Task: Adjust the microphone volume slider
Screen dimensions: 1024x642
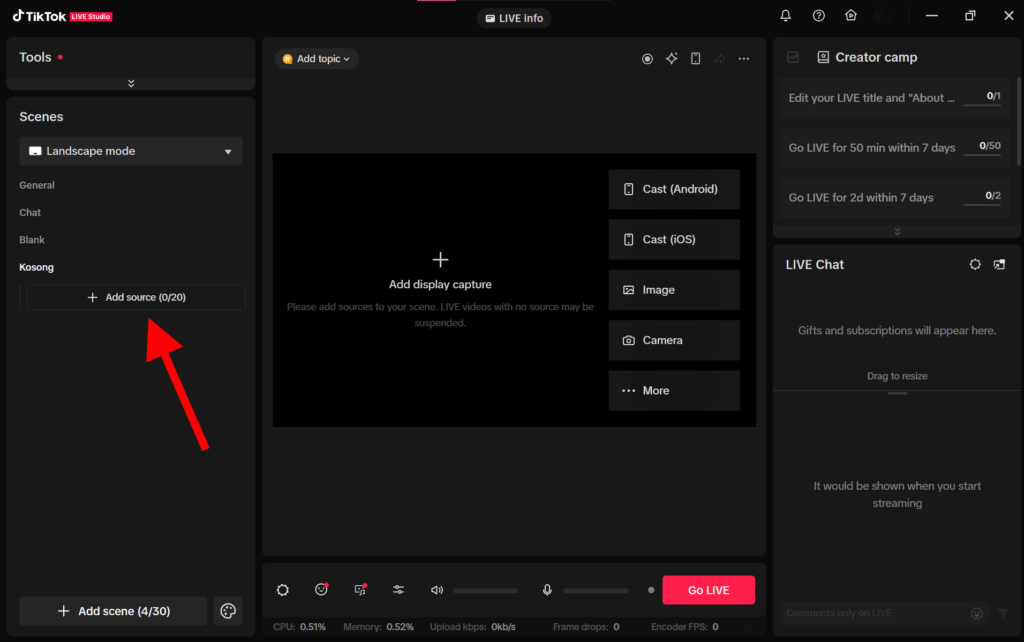Action: (596, 591)
